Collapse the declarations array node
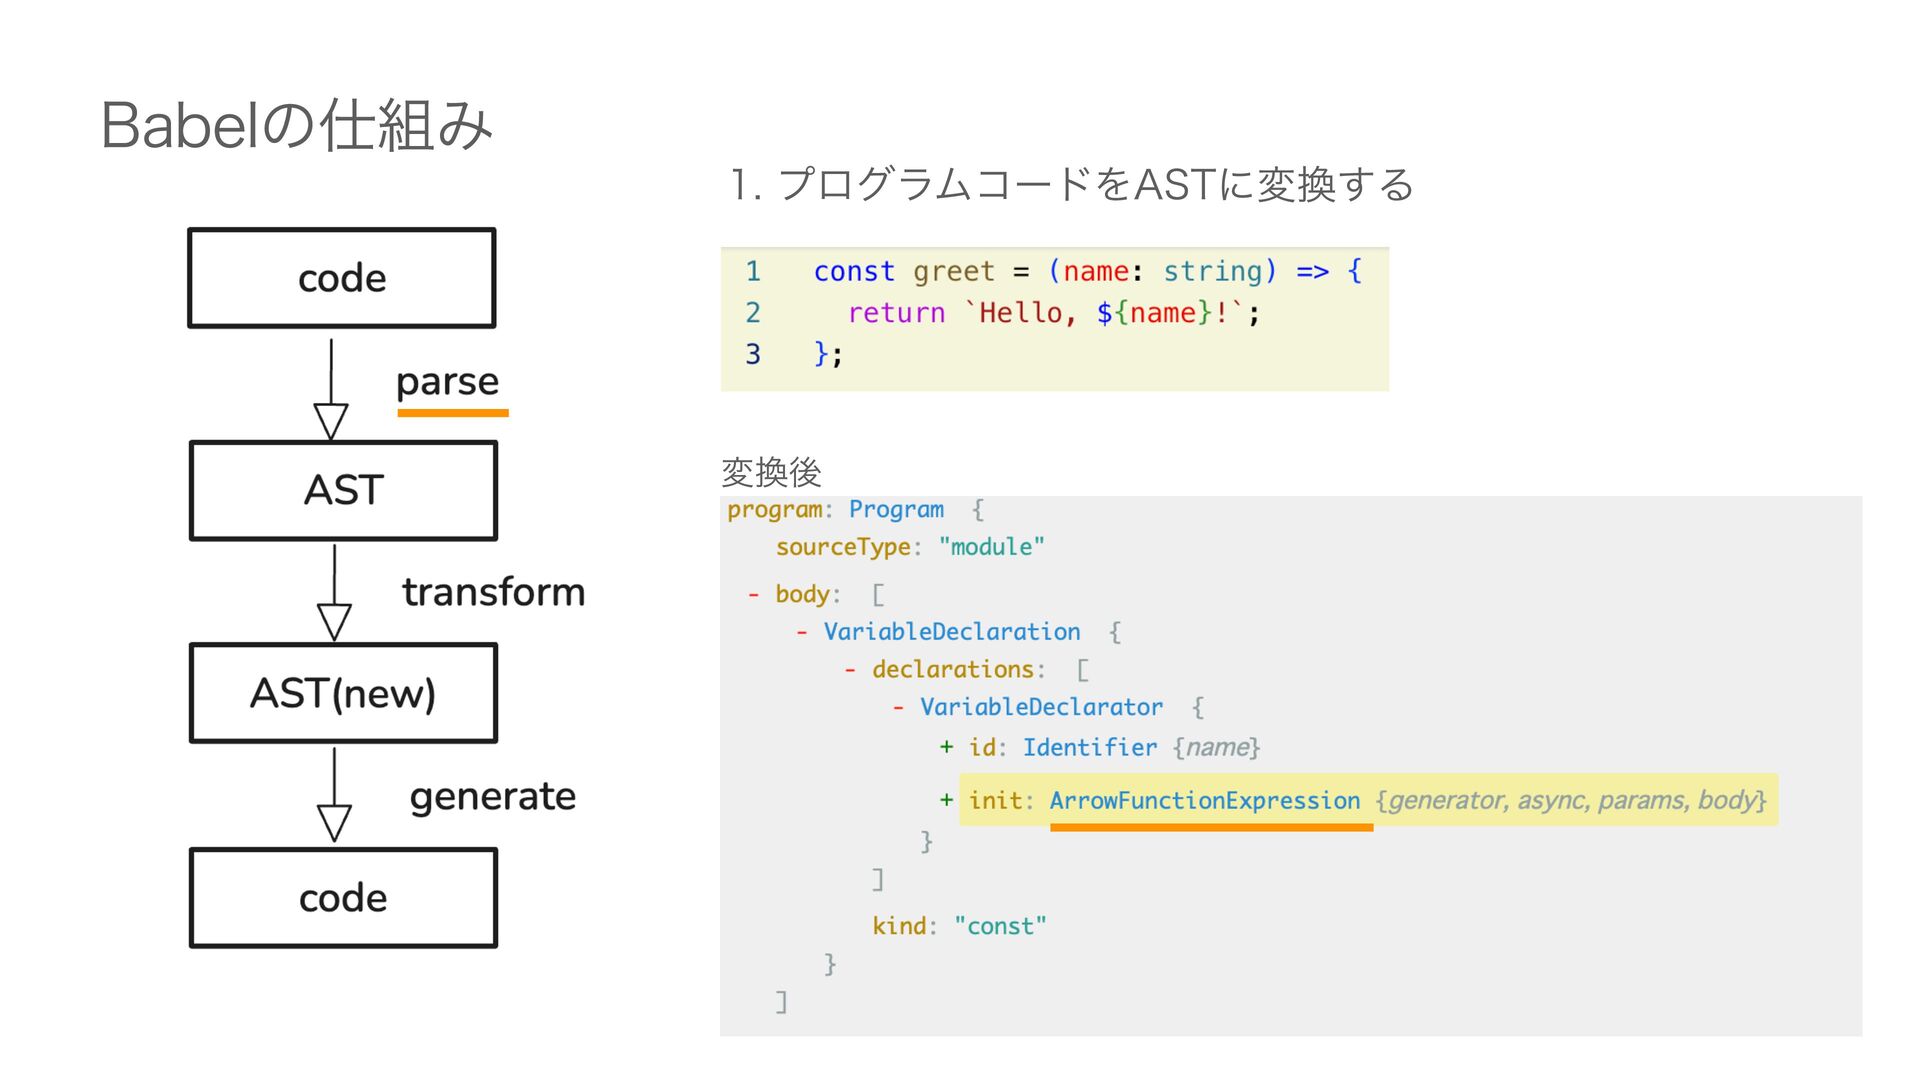Viewport: 1920px width, 1080px height. coord(850,670)
